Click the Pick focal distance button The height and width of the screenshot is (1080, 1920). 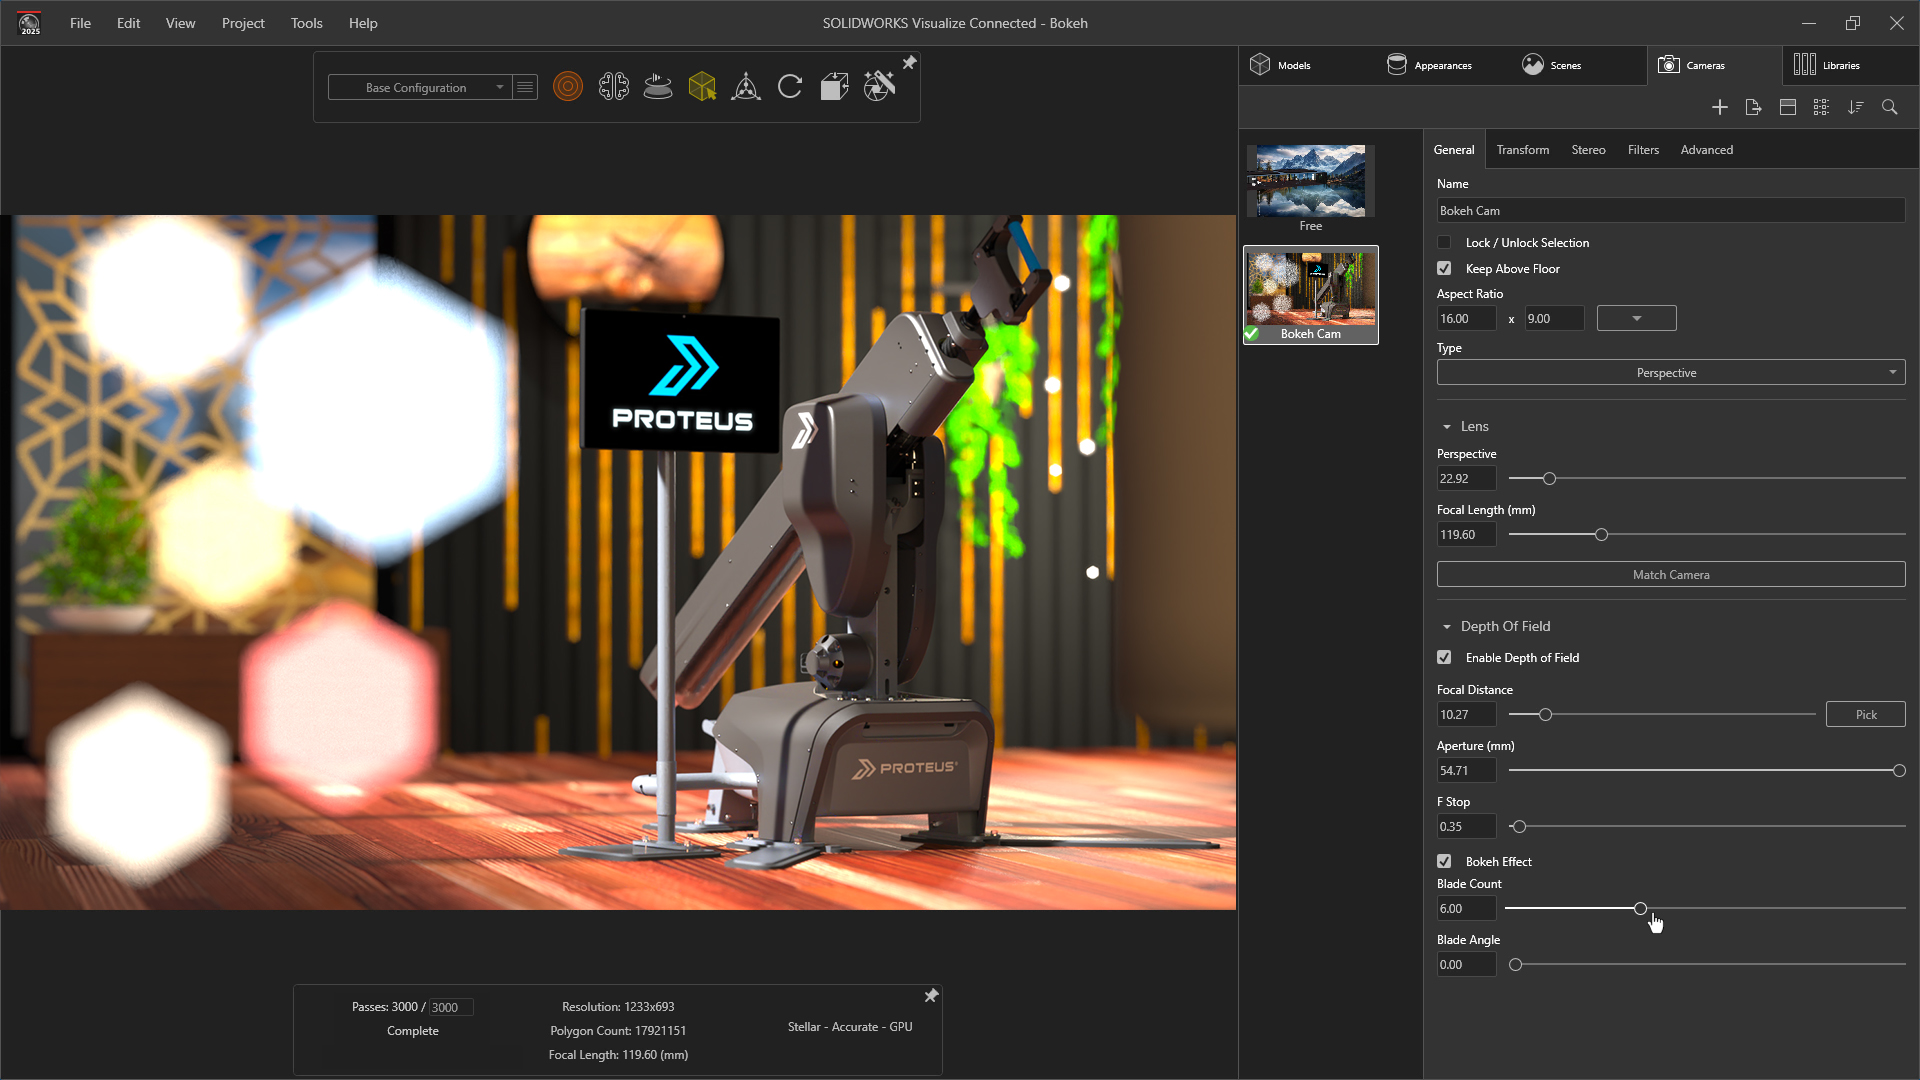point(1865,715)
